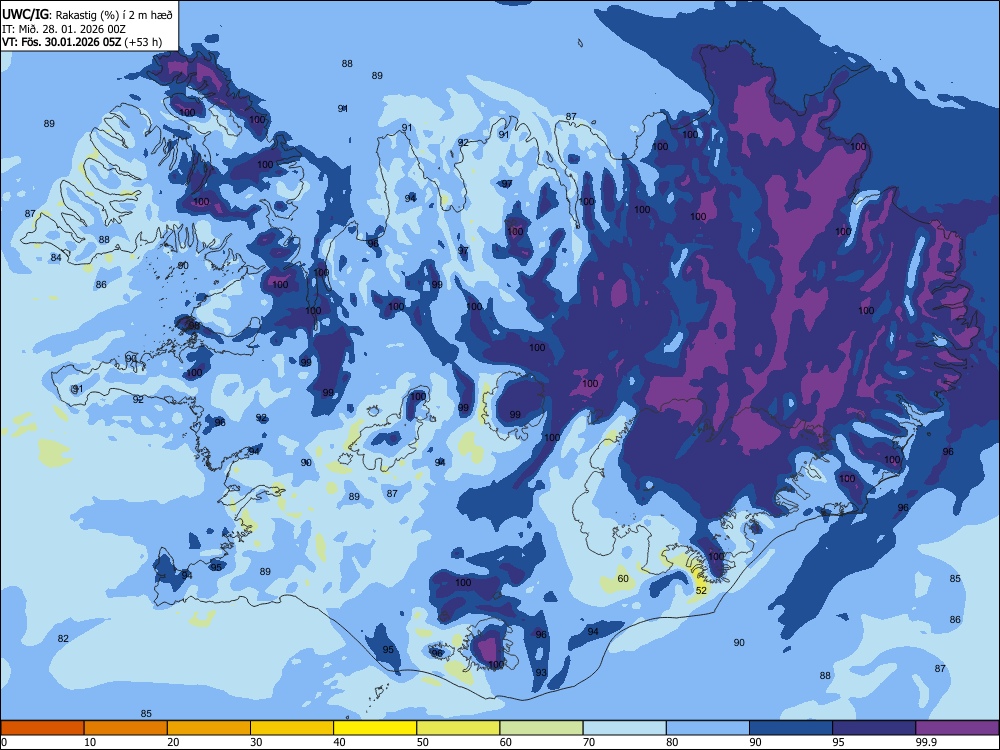Click the 0–10 dark orange legend swatch
The image size is (1000, 750).
pos(43,728)
